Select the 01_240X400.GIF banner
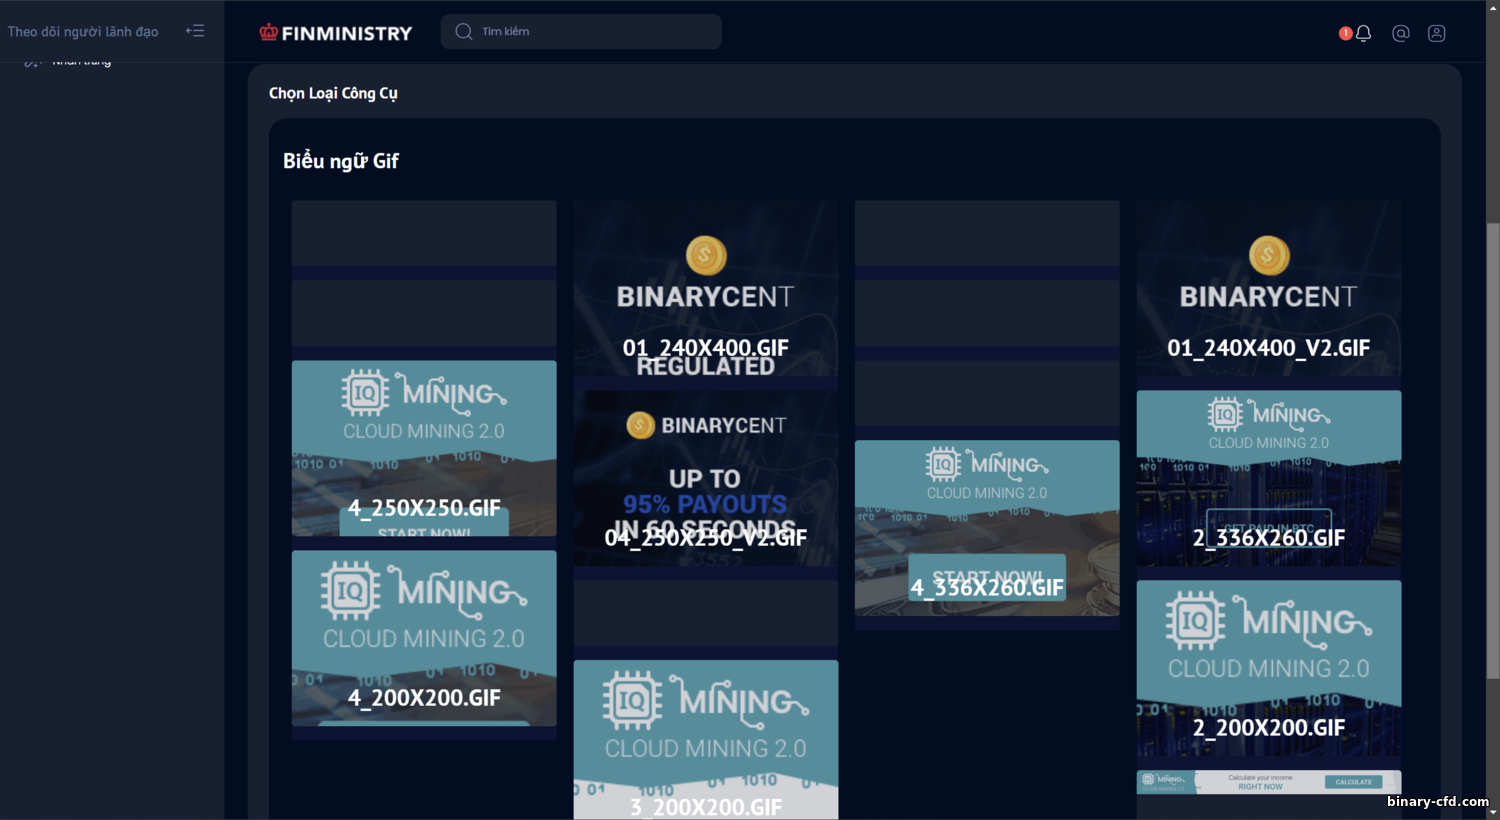This screenshot has height=820, width=1500. pyautogui.click(x=706, y=289)
